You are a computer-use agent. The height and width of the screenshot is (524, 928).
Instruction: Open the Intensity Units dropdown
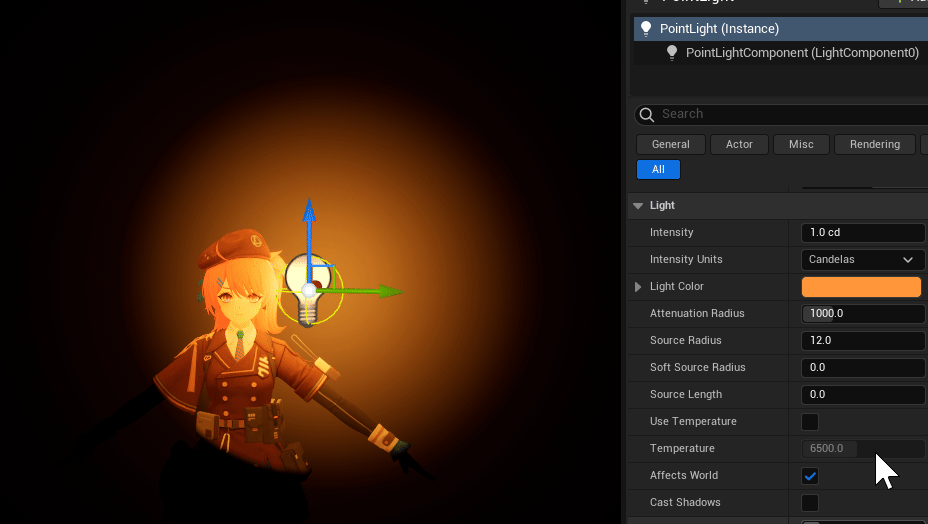[862, 259]
